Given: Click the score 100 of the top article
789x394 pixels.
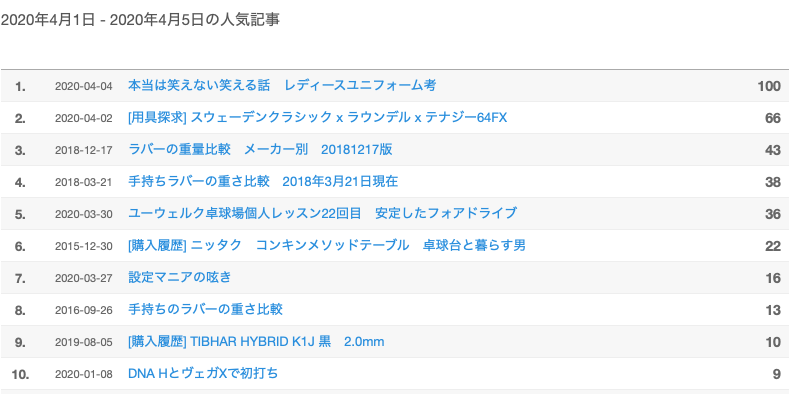Looking at the screenshot, I should 769,86.
